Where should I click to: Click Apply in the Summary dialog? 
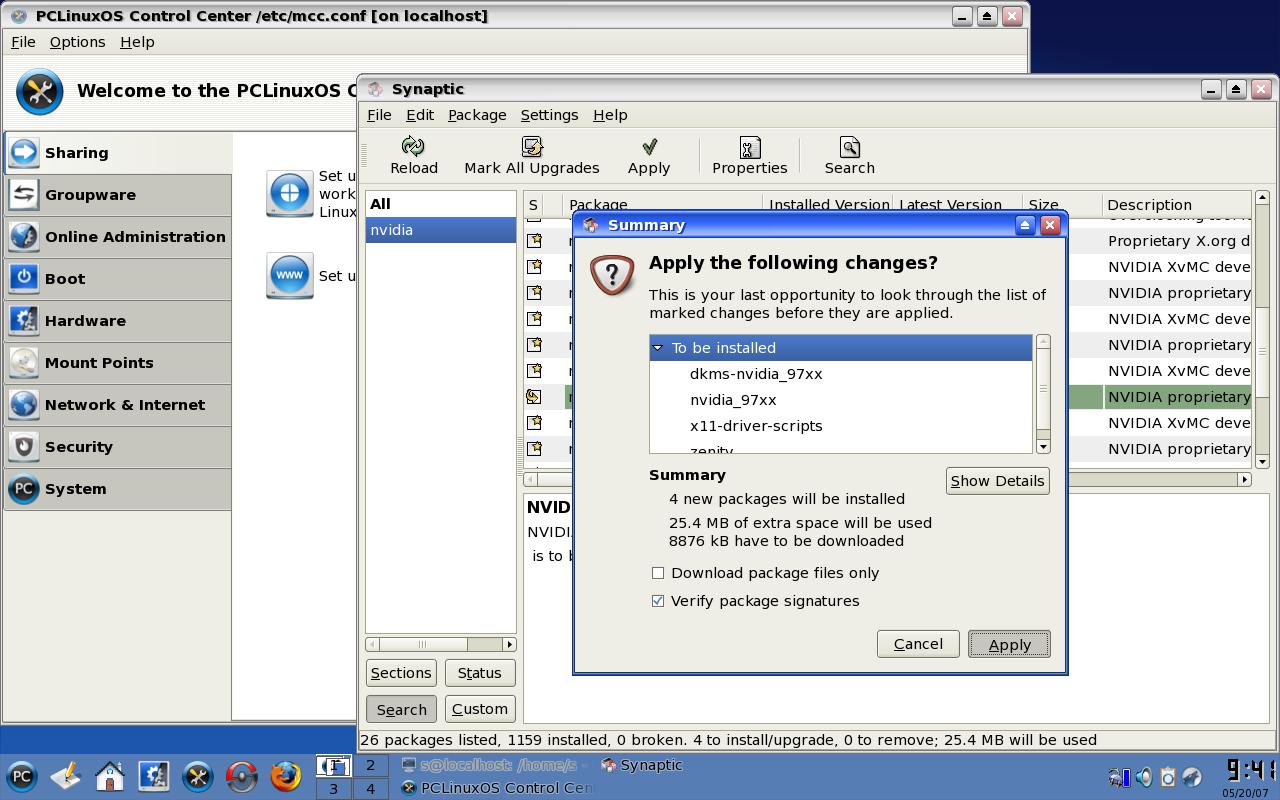(x=1009, y=644)
